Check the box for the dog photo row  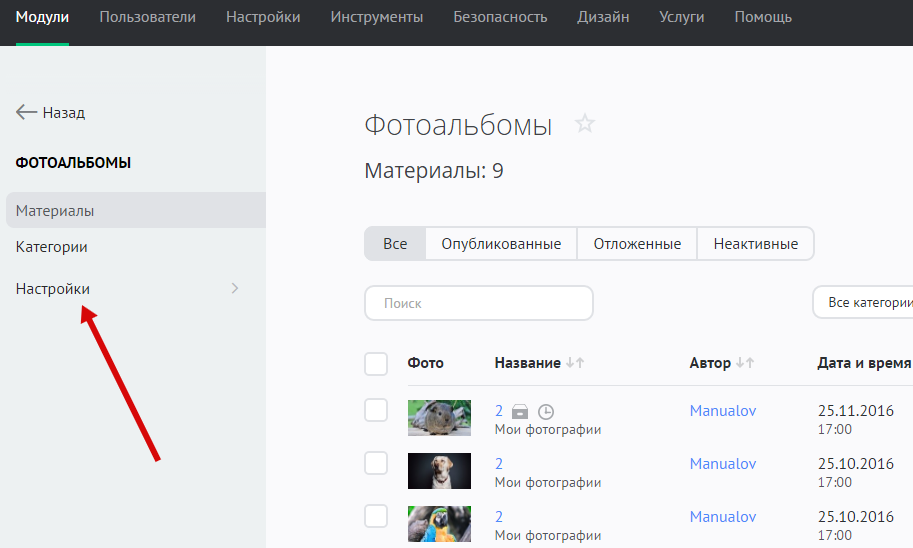tap(376, 463)
